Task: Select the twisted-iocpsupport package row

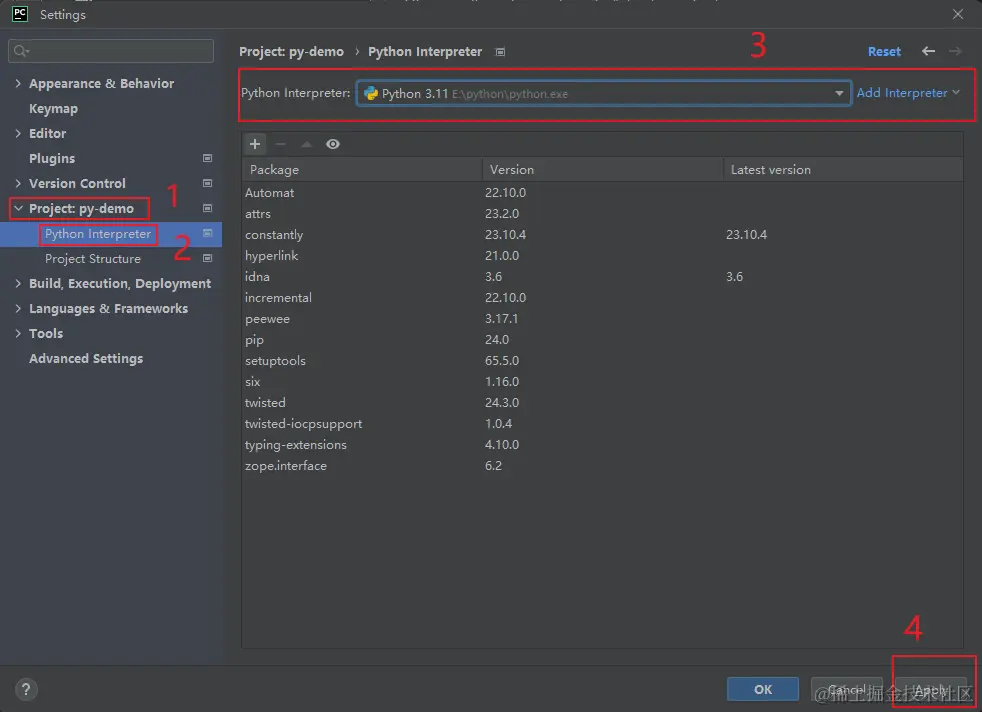Action: (x=602, y=423)
